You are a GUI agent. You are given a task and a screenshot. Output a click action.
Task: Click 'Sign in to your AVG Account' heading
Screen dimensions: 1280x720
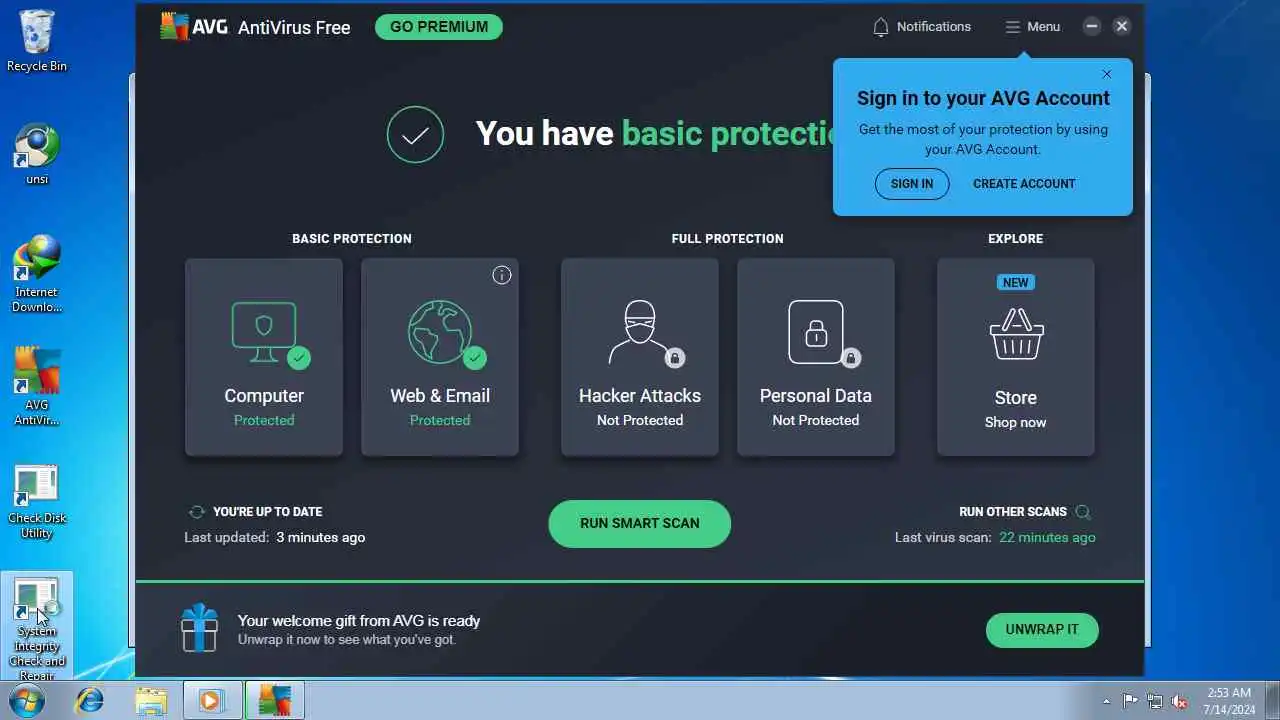tap(983, 98)
